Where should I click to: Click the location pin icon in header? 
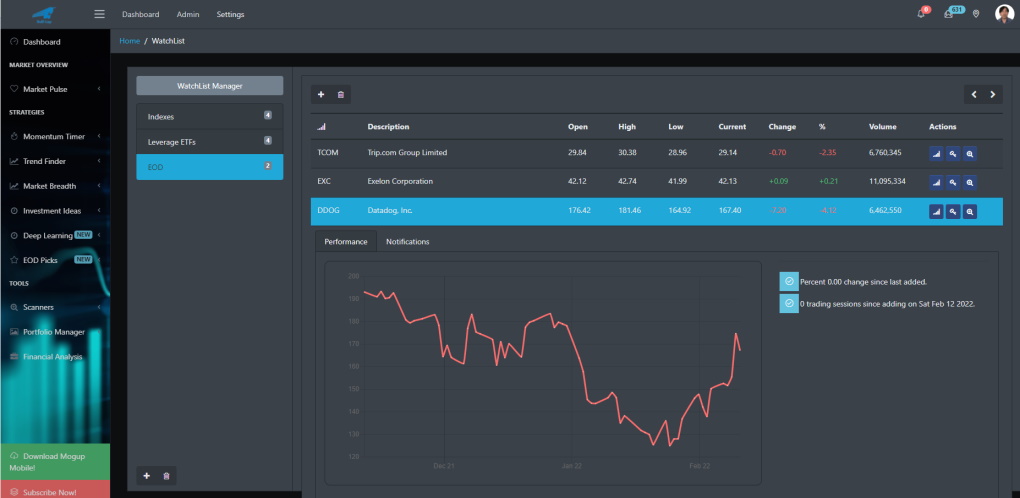[976, 14]
